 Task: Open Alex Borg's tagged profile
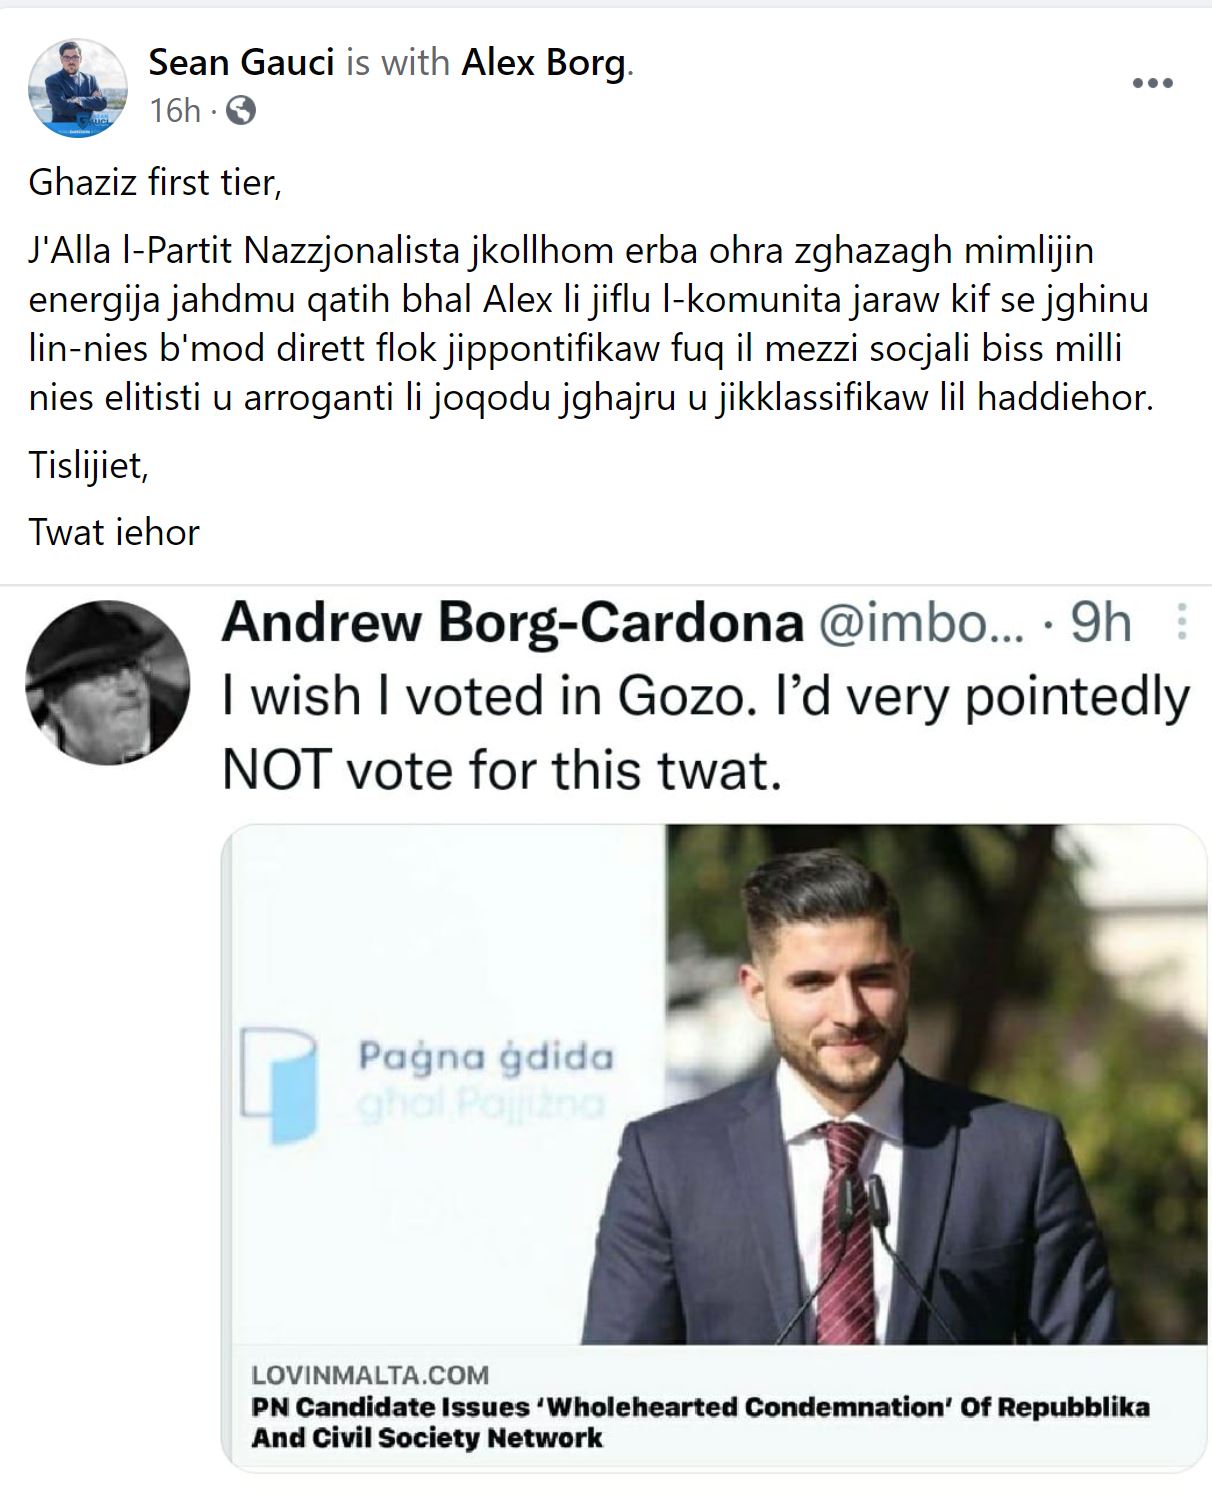pyautogui.click(x=546, y=63)
